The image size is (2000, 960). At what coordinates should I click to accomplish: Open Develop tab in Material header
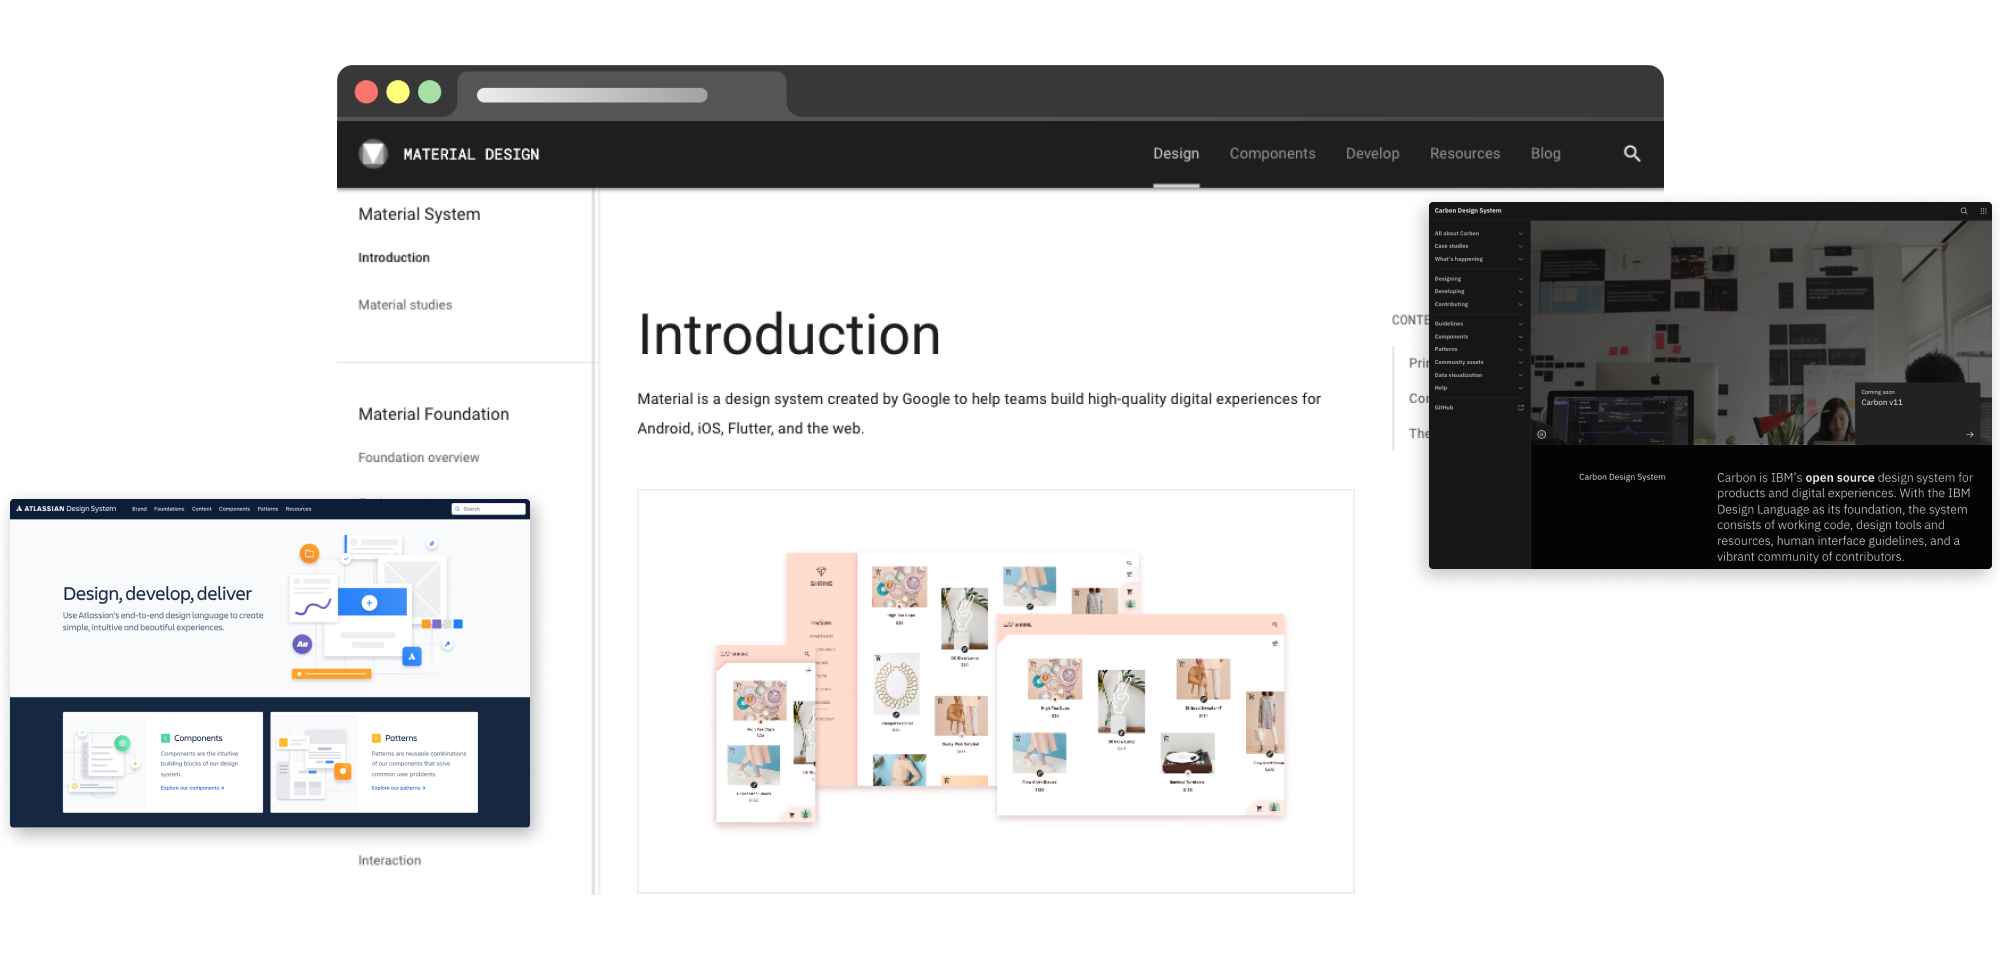[1372, 153]
